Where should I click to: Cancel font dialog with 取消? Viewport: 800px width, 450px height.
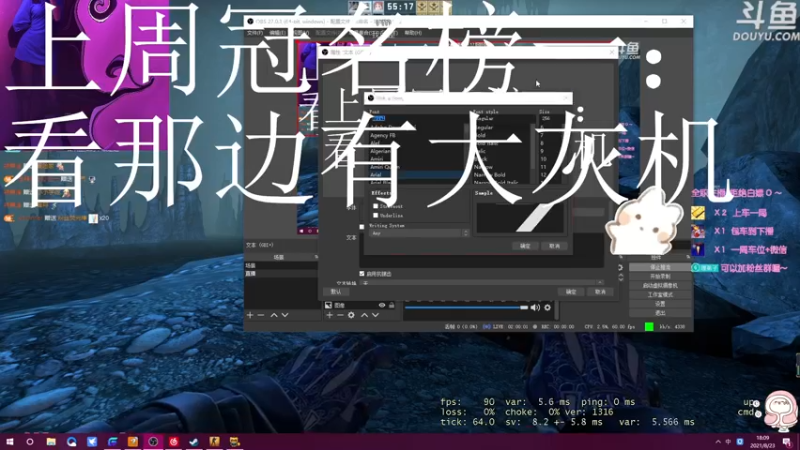point(555,246)
